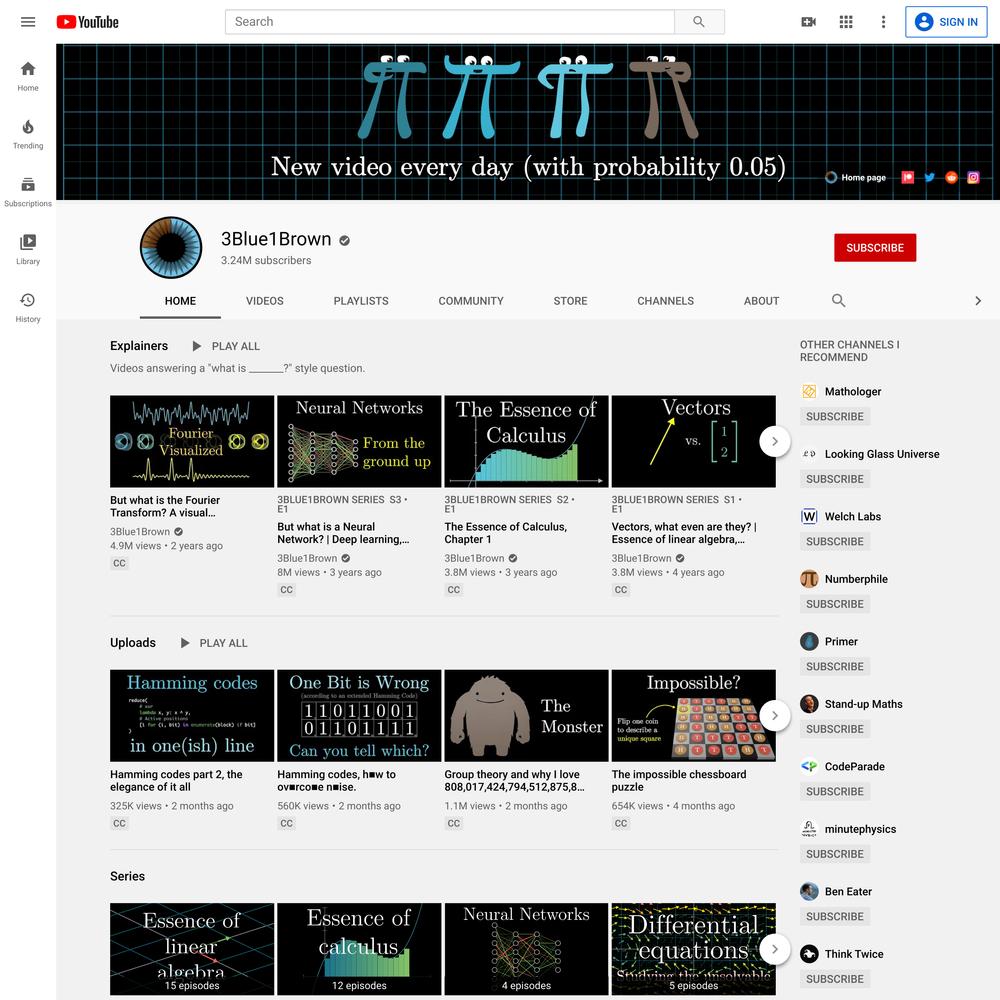Open Essence of linear algebra series
Image resolution: width=1000 pixels, height=1000 pixels.
192,949
